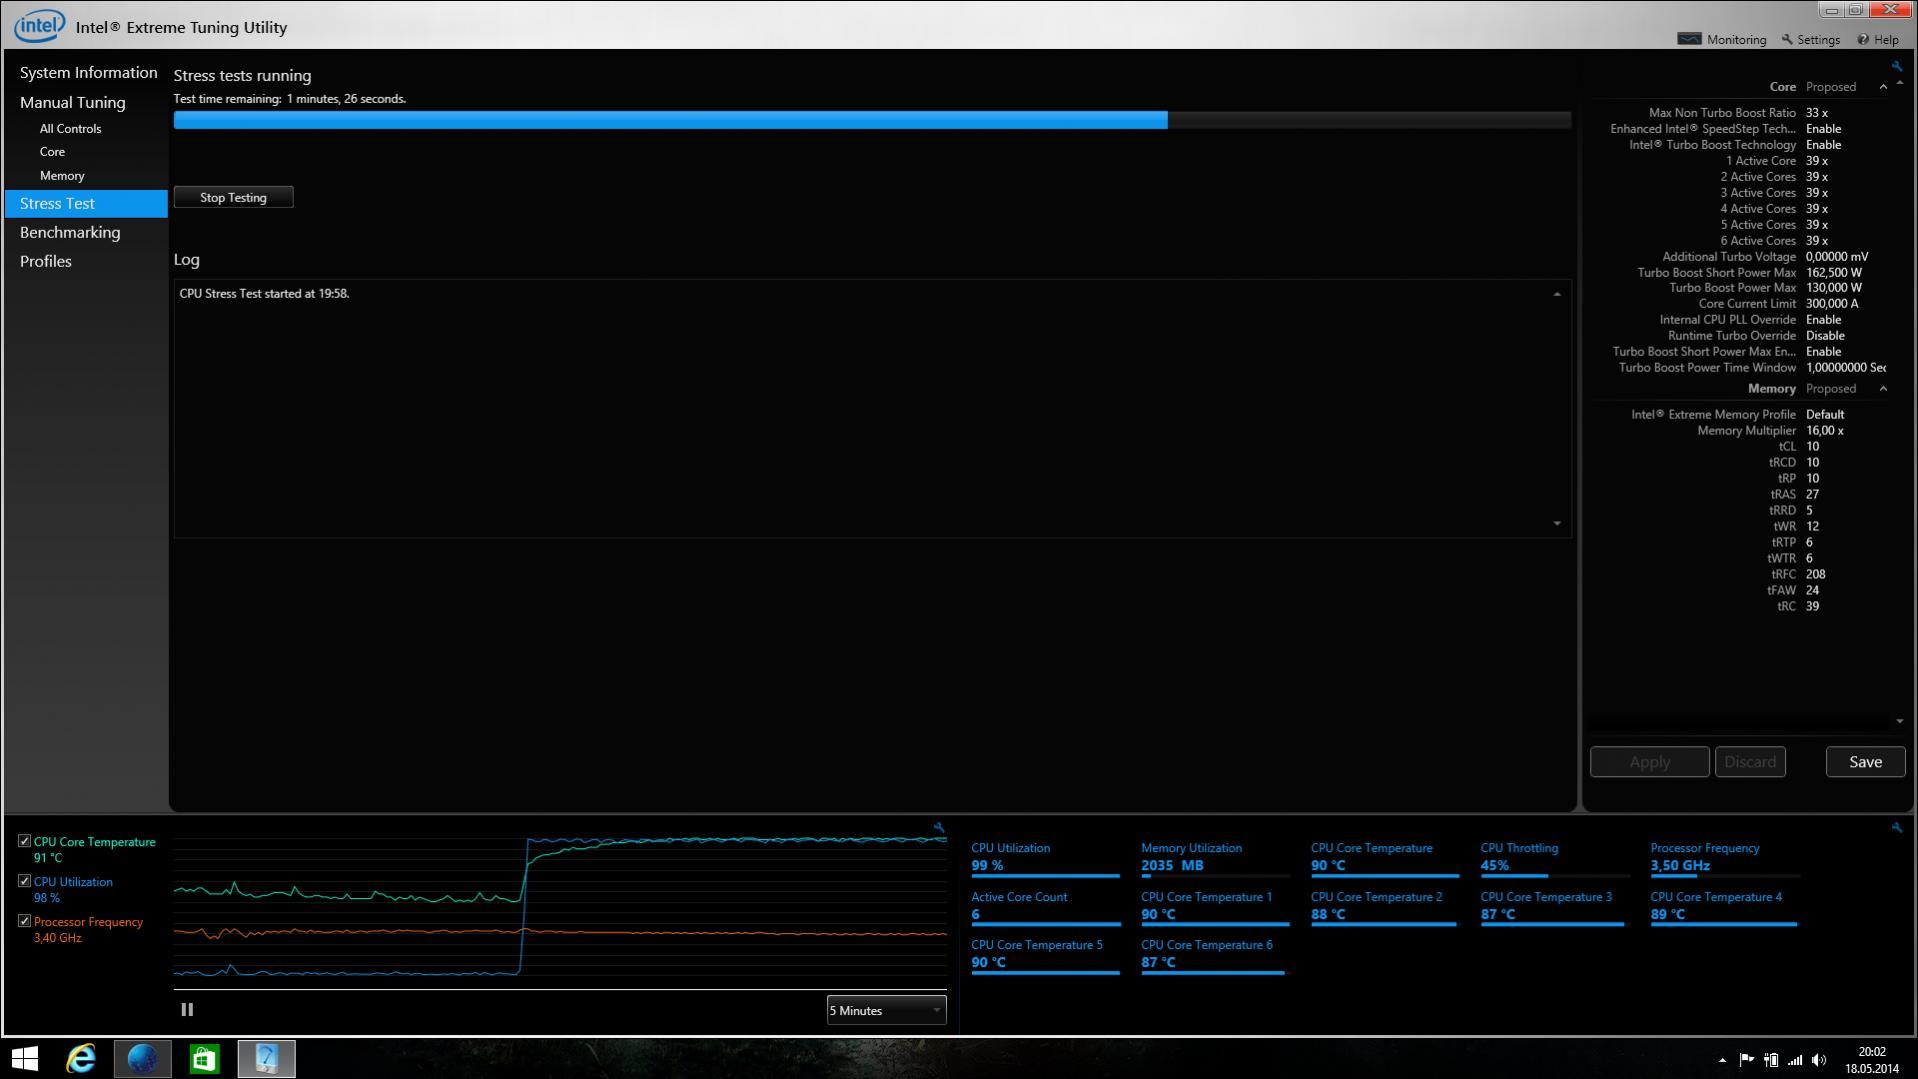Launch Internet Explorer from the taskbar
The image size is (1918, 1079).
(81, 1058)
